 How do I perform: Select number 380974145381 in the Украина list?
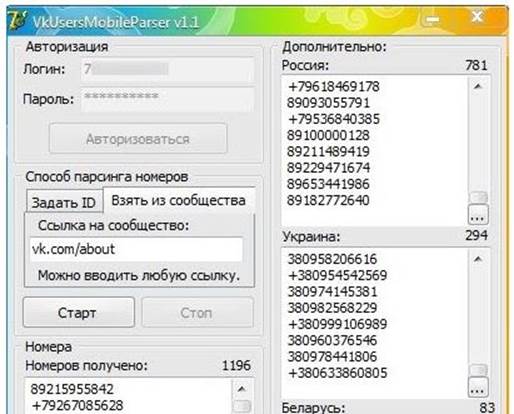[332, 292]
